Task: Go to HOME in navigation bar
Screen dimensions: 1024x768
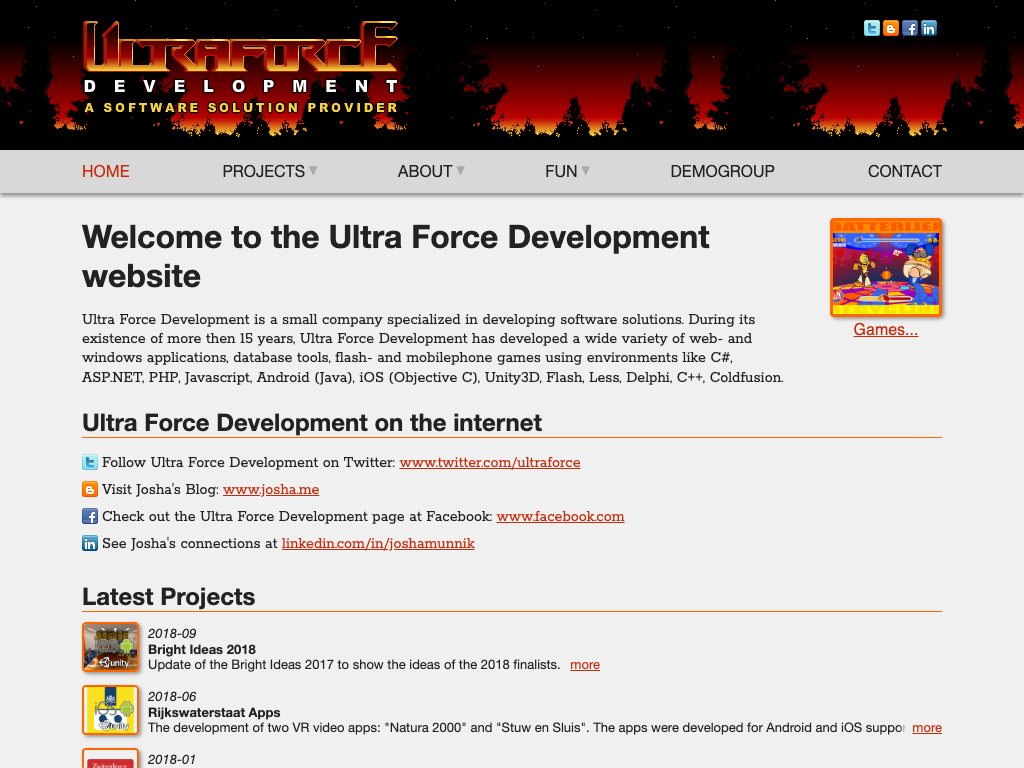Action: coord(106,171)
